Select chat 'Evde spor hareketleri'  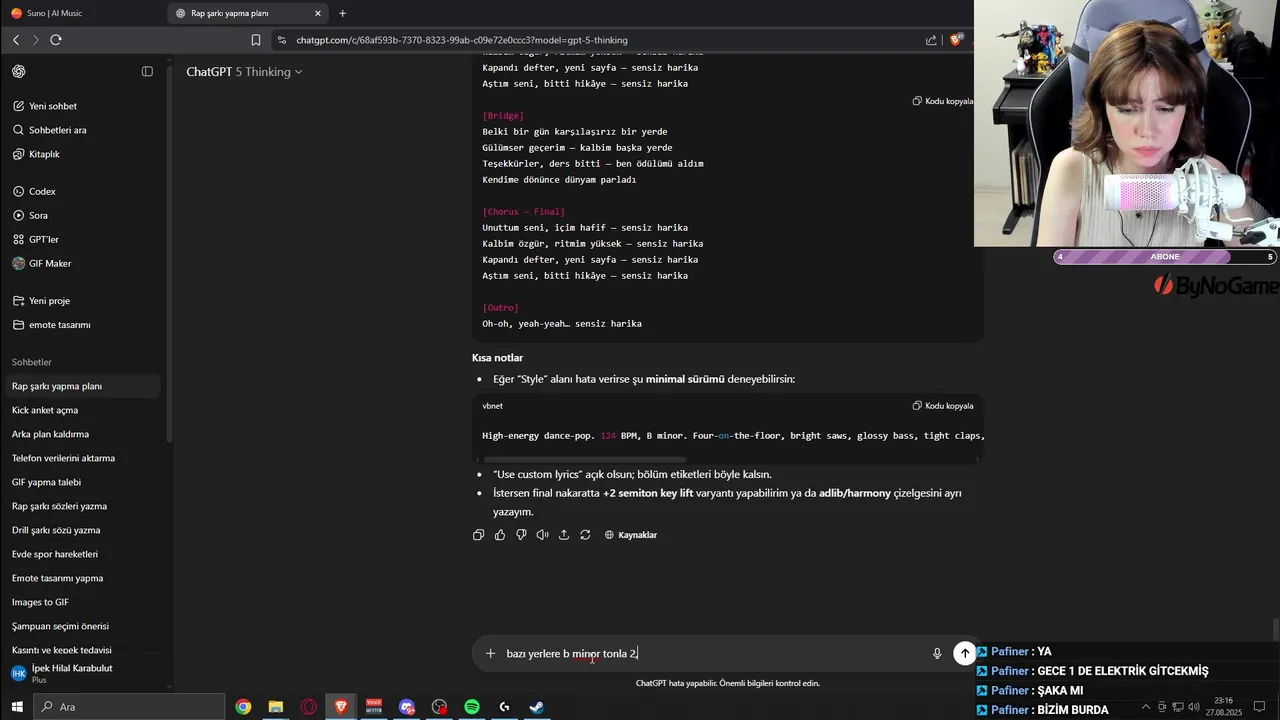[x=84, y=554]
